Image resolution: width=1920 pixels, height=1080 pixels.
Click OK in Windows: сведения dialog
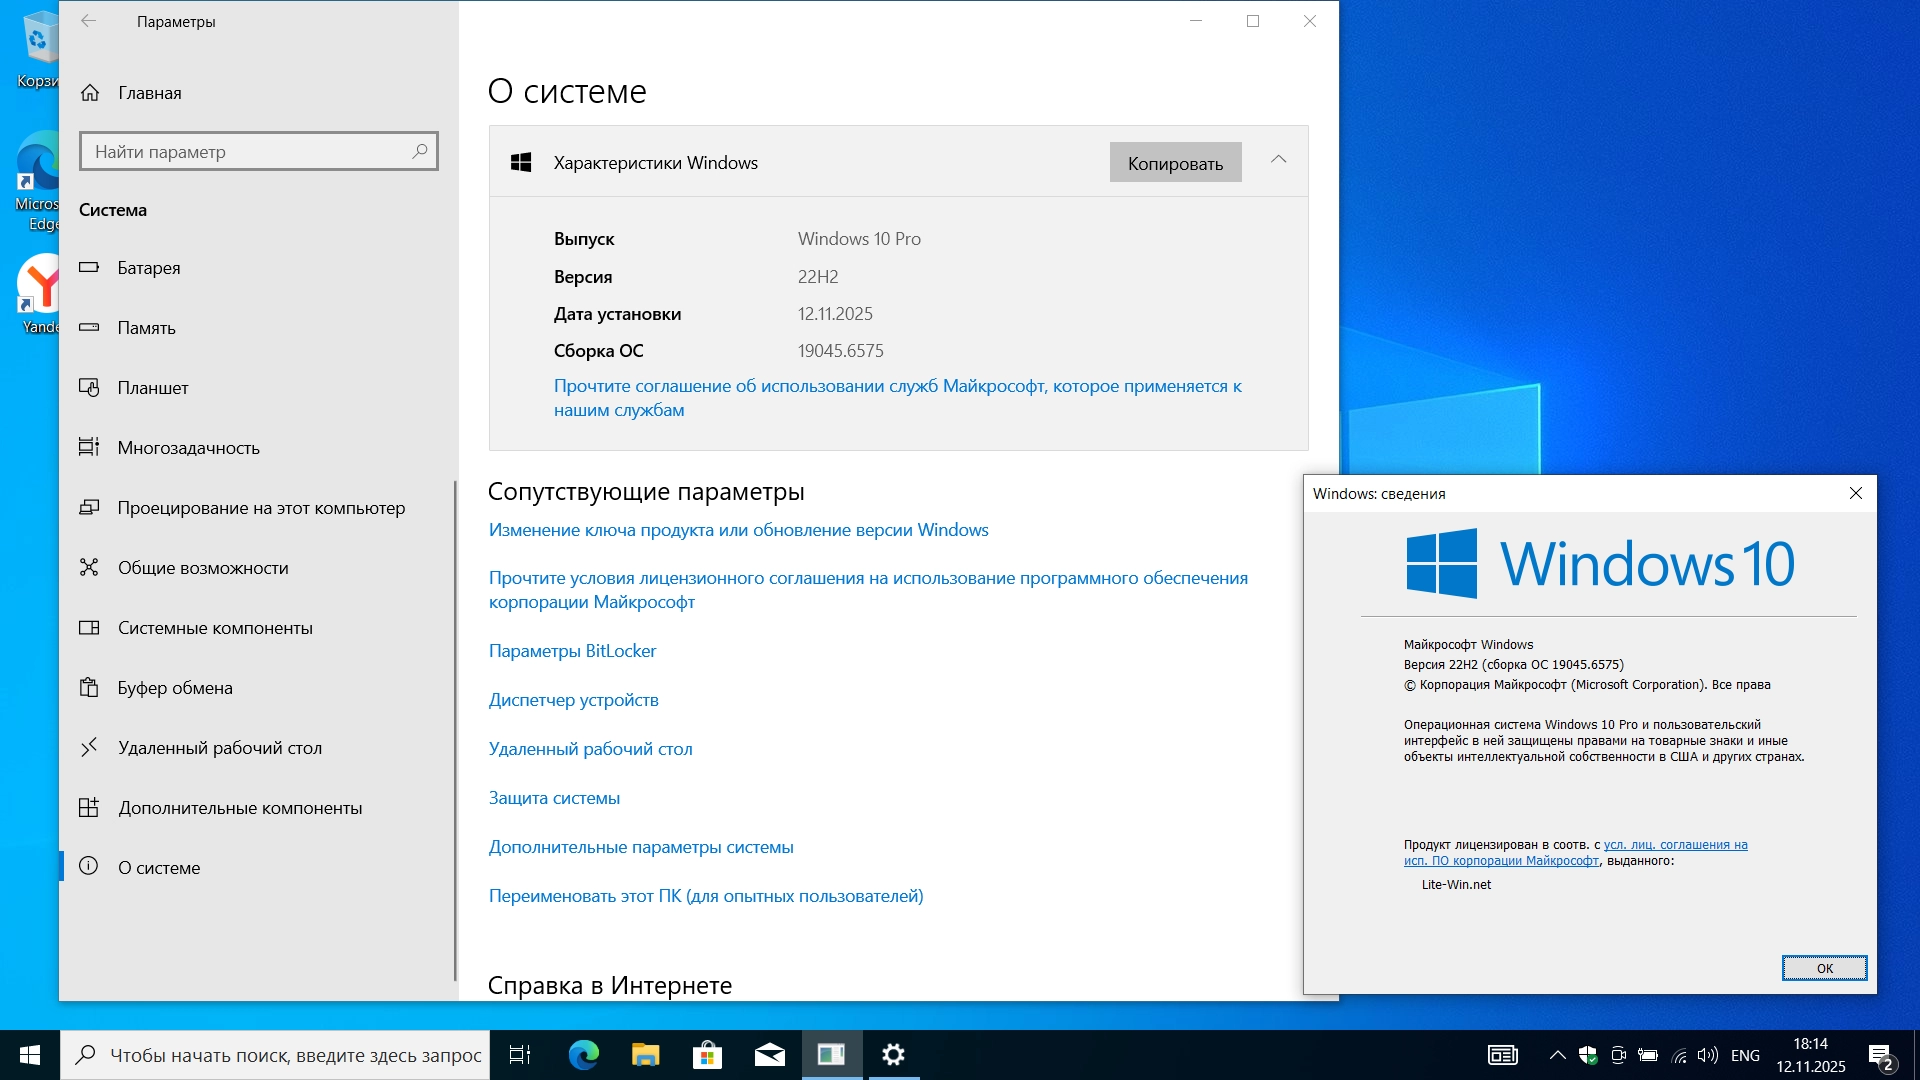[x=1823, y=968]
